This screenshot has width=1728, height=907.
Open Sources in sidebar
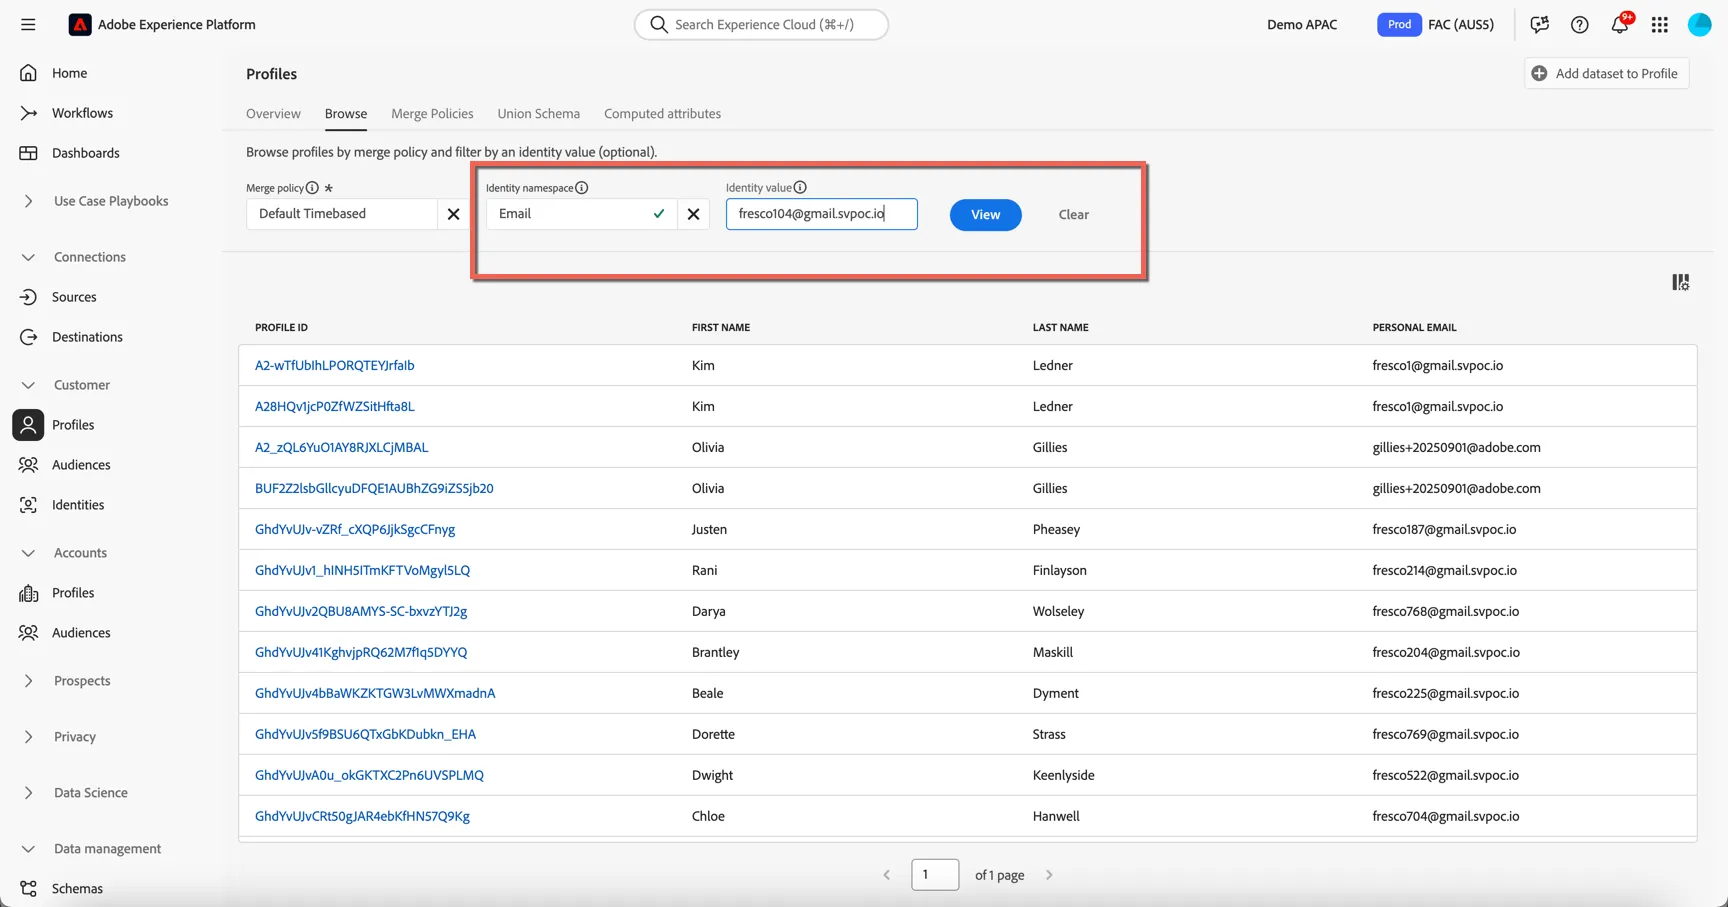[x=74, y=297]
